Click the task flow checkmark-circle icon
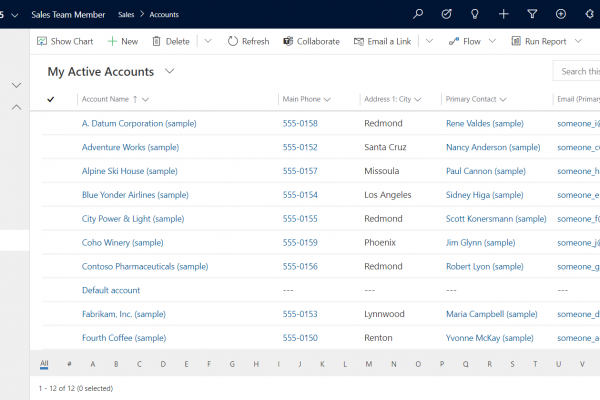This screenshot has width=600, height=400. [x=446, y=14]
